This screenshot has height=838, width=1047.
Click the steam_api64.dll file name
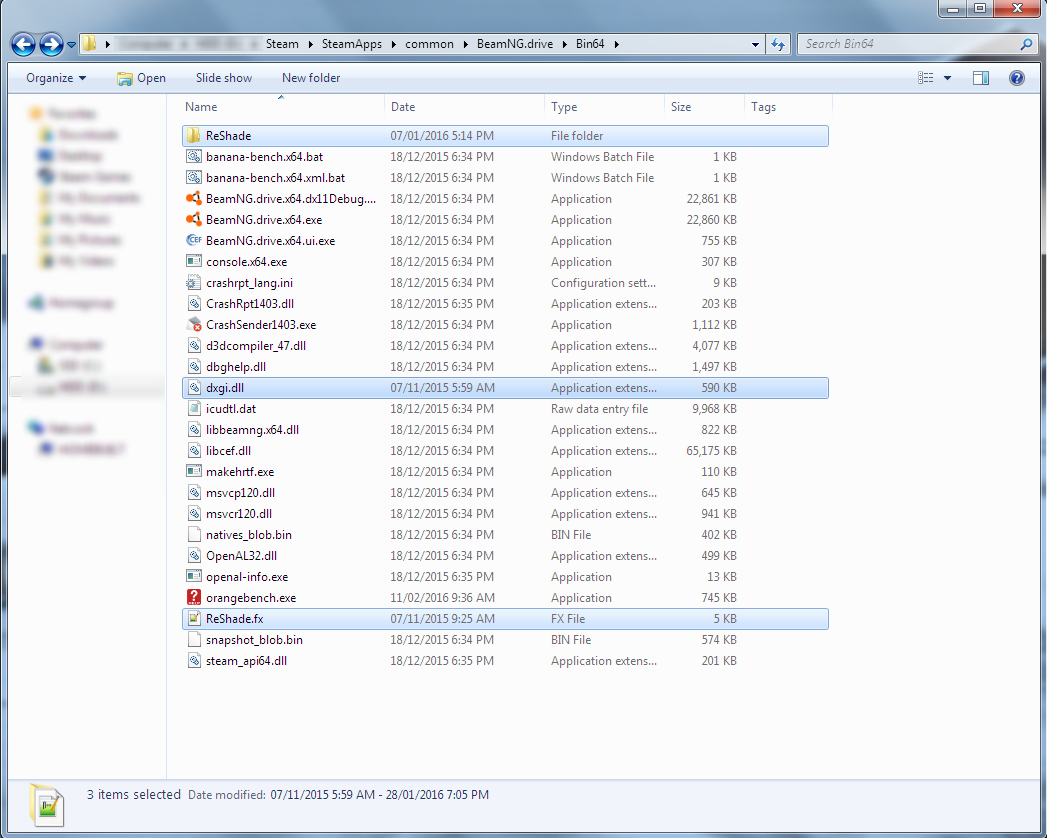coord(246,661)
